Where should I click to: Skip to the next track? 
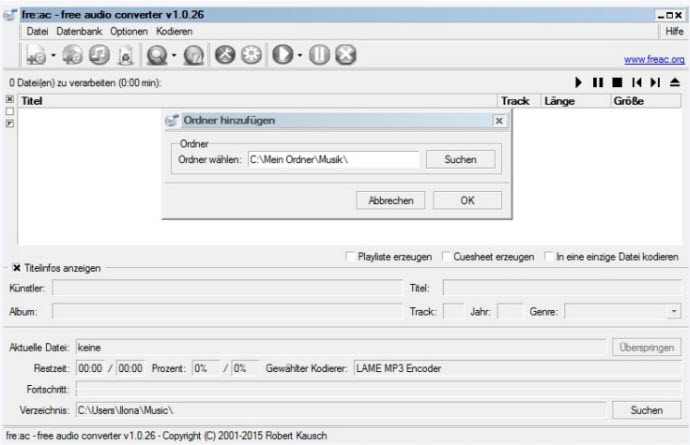655,82
